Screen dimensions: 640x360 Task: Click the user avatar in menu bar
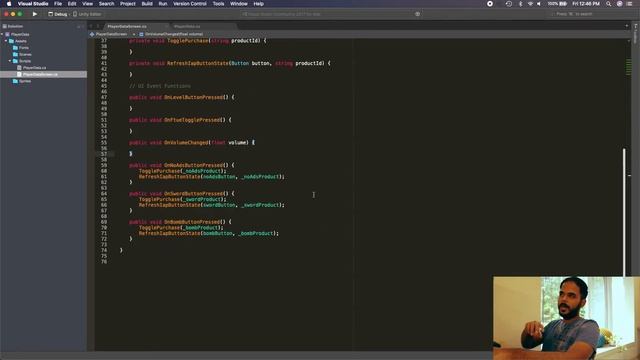coord(619,4)
